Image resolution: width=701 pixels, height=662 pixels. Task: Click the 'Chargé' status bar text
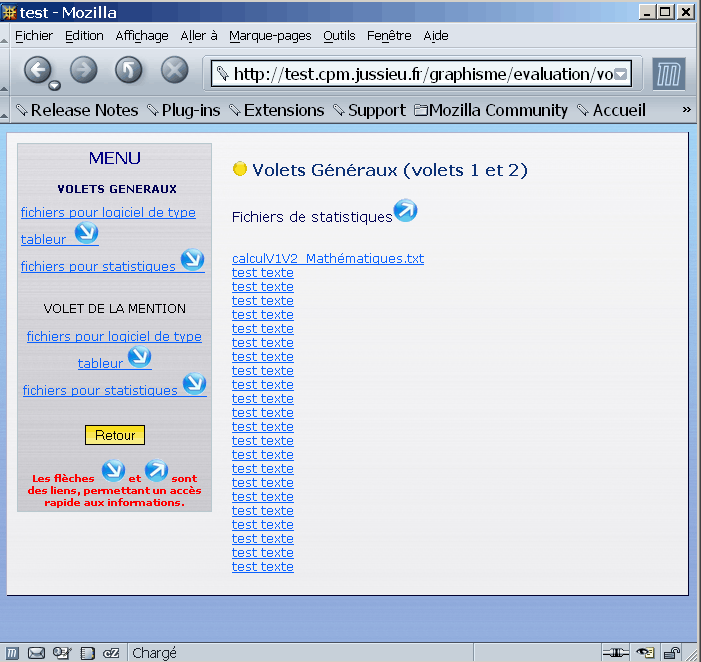pos(154,653)
